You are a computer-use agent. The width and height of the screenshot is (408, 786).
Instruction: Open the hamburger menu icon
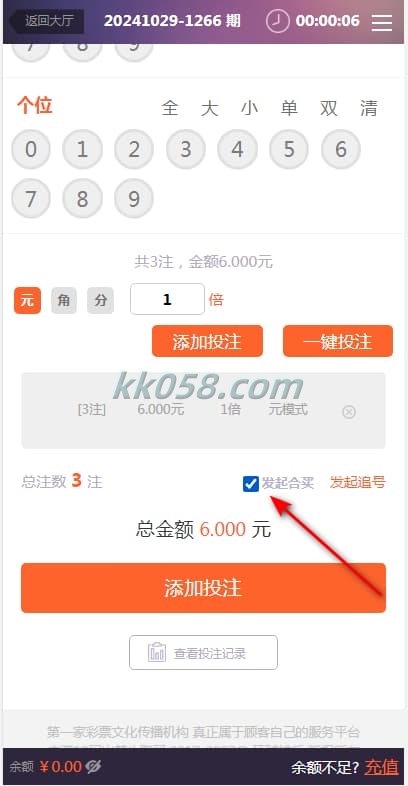[381, 22]
